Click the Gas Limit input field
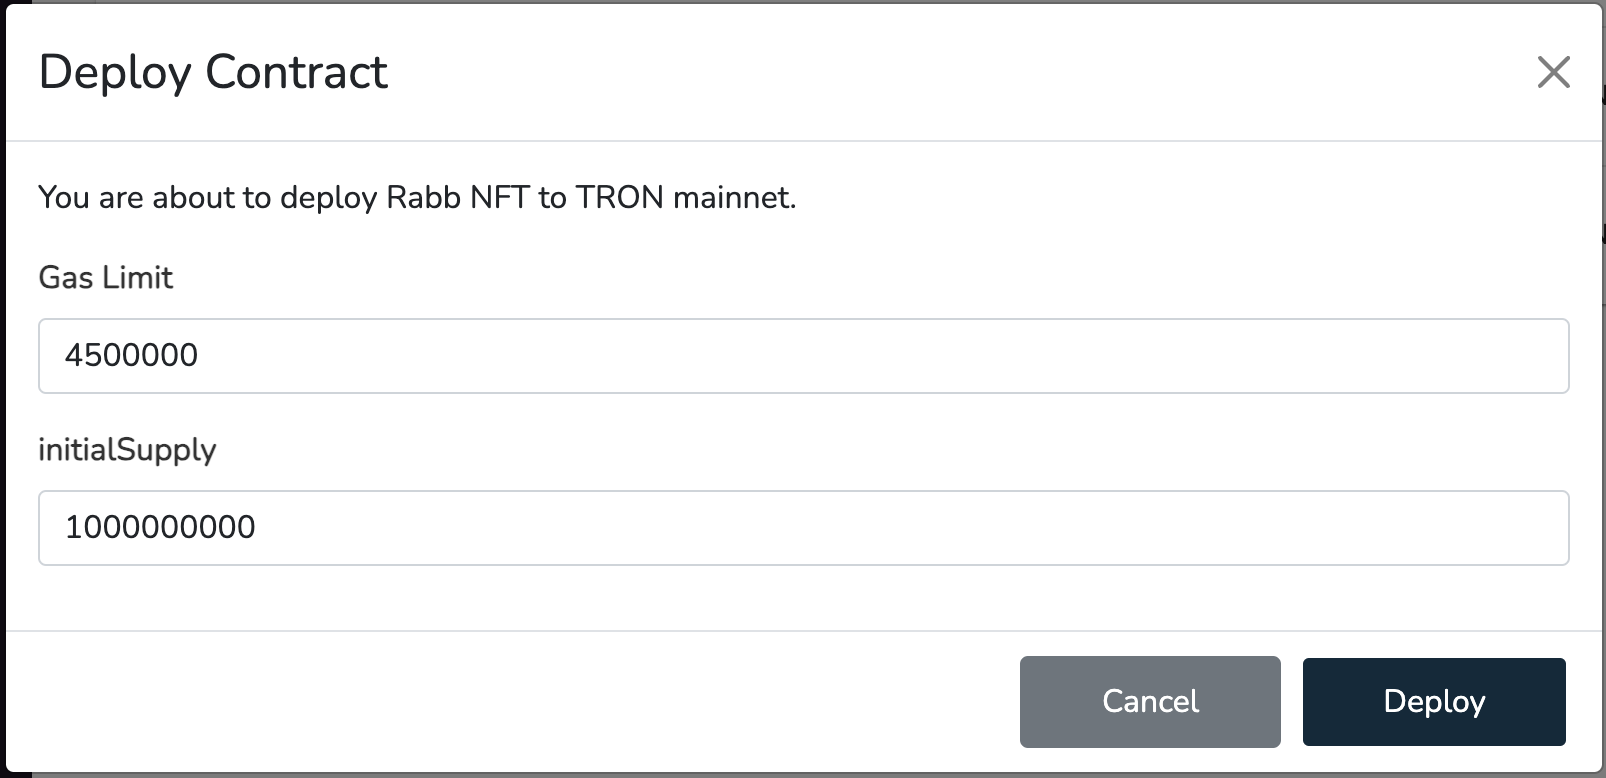The width and height of the screenshot is (1606, 778). click(x=803, y=356)
